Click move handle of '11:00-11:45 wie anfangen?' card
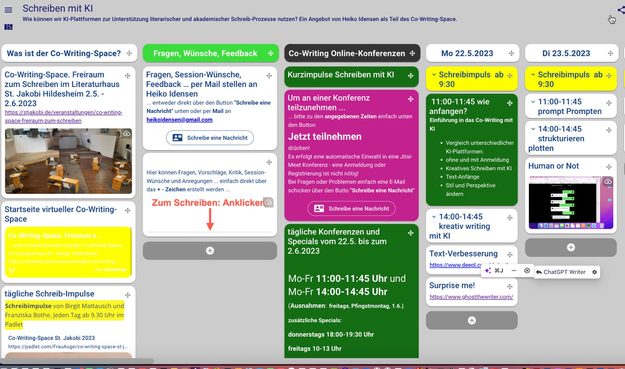 tap(510, 103)
